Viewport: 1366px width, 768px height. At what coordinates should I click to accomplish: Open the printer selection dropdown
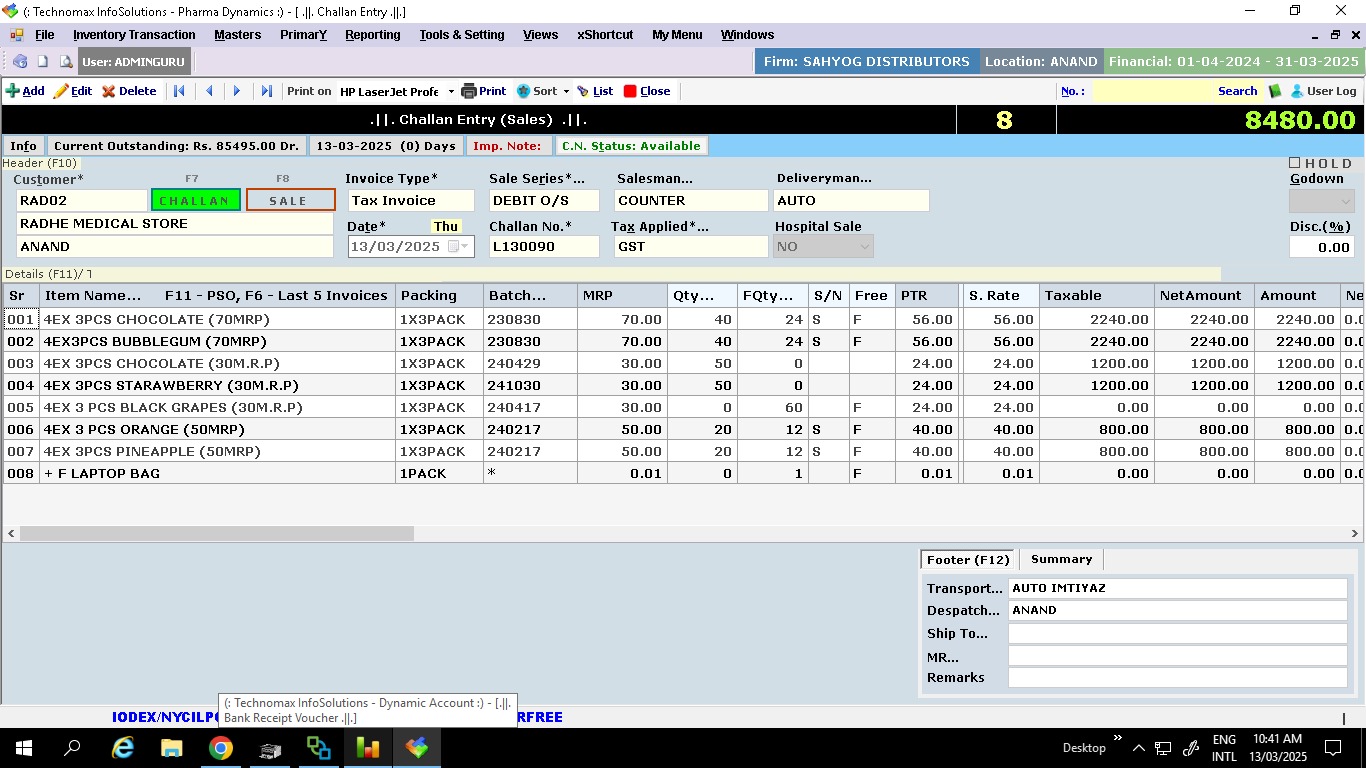point(451,91)
